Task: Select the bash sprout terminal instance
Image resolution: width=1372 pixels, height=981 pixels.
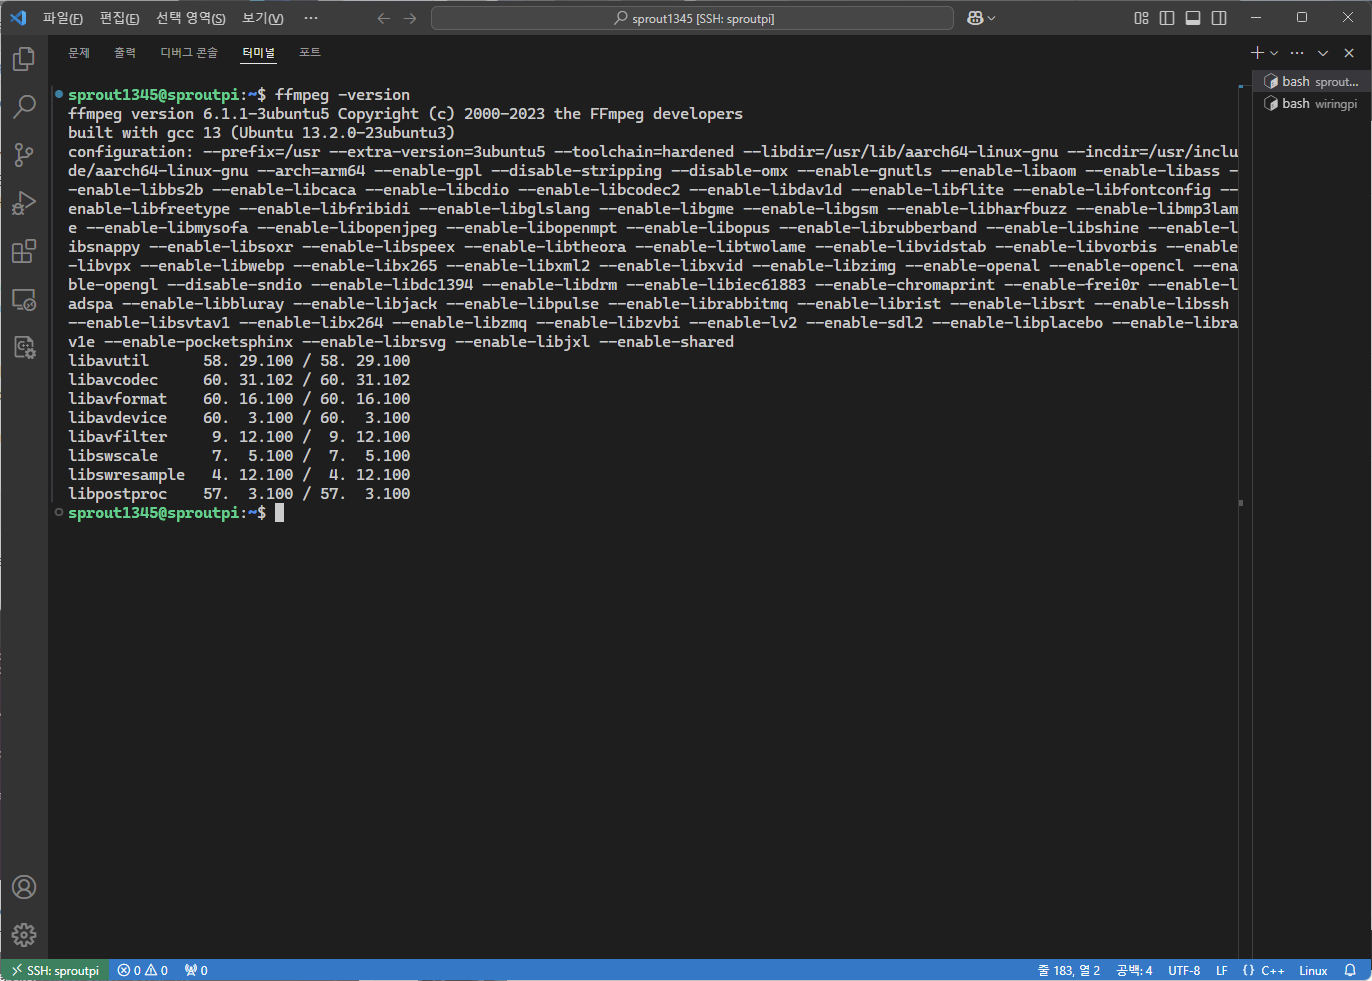Action: click(x=1311, y=81)
